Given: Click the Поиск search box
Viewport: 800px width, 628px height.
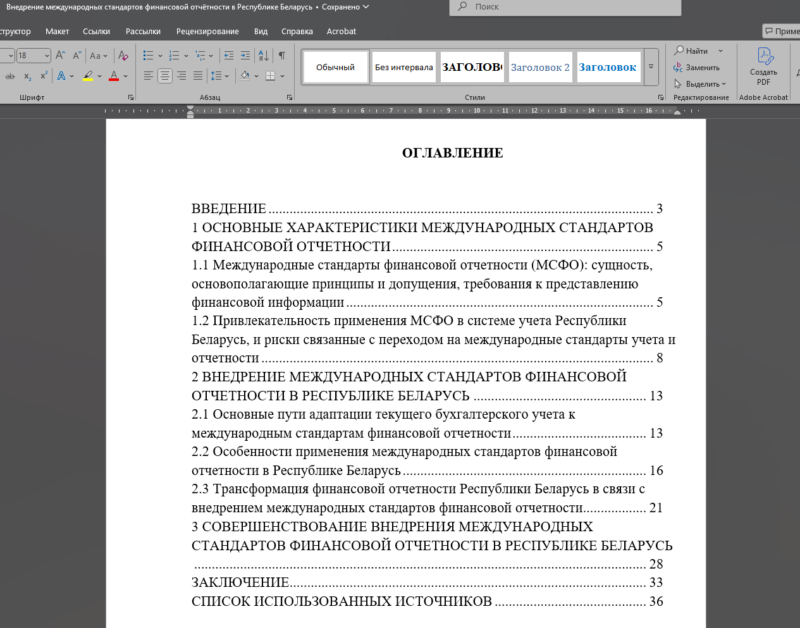Looking at the screenshot, I should click(565, 7).
